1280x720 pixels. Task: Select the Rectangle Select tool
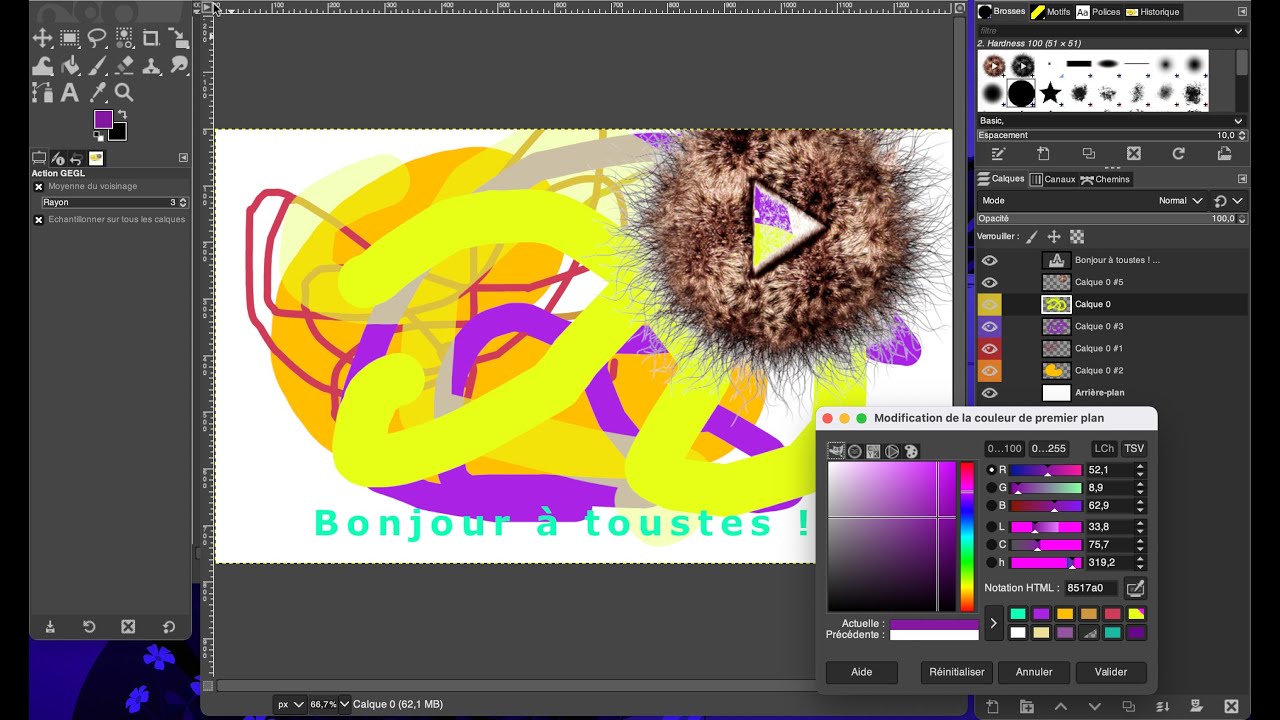pos(70,39)
